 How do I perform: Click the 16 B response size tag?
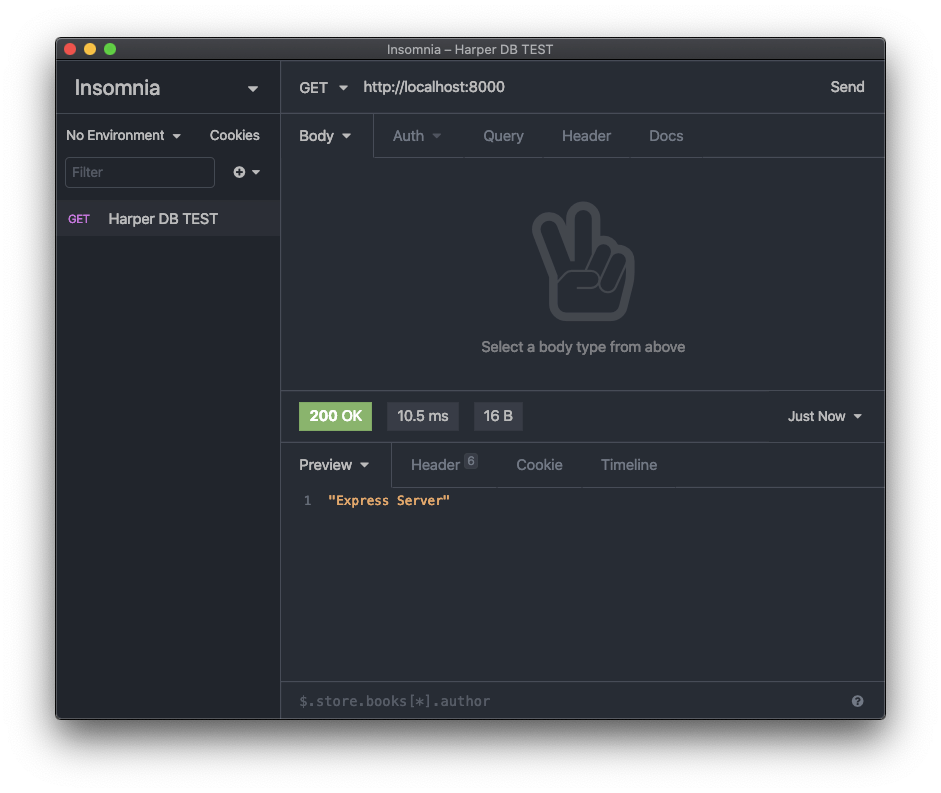(498, 416)
